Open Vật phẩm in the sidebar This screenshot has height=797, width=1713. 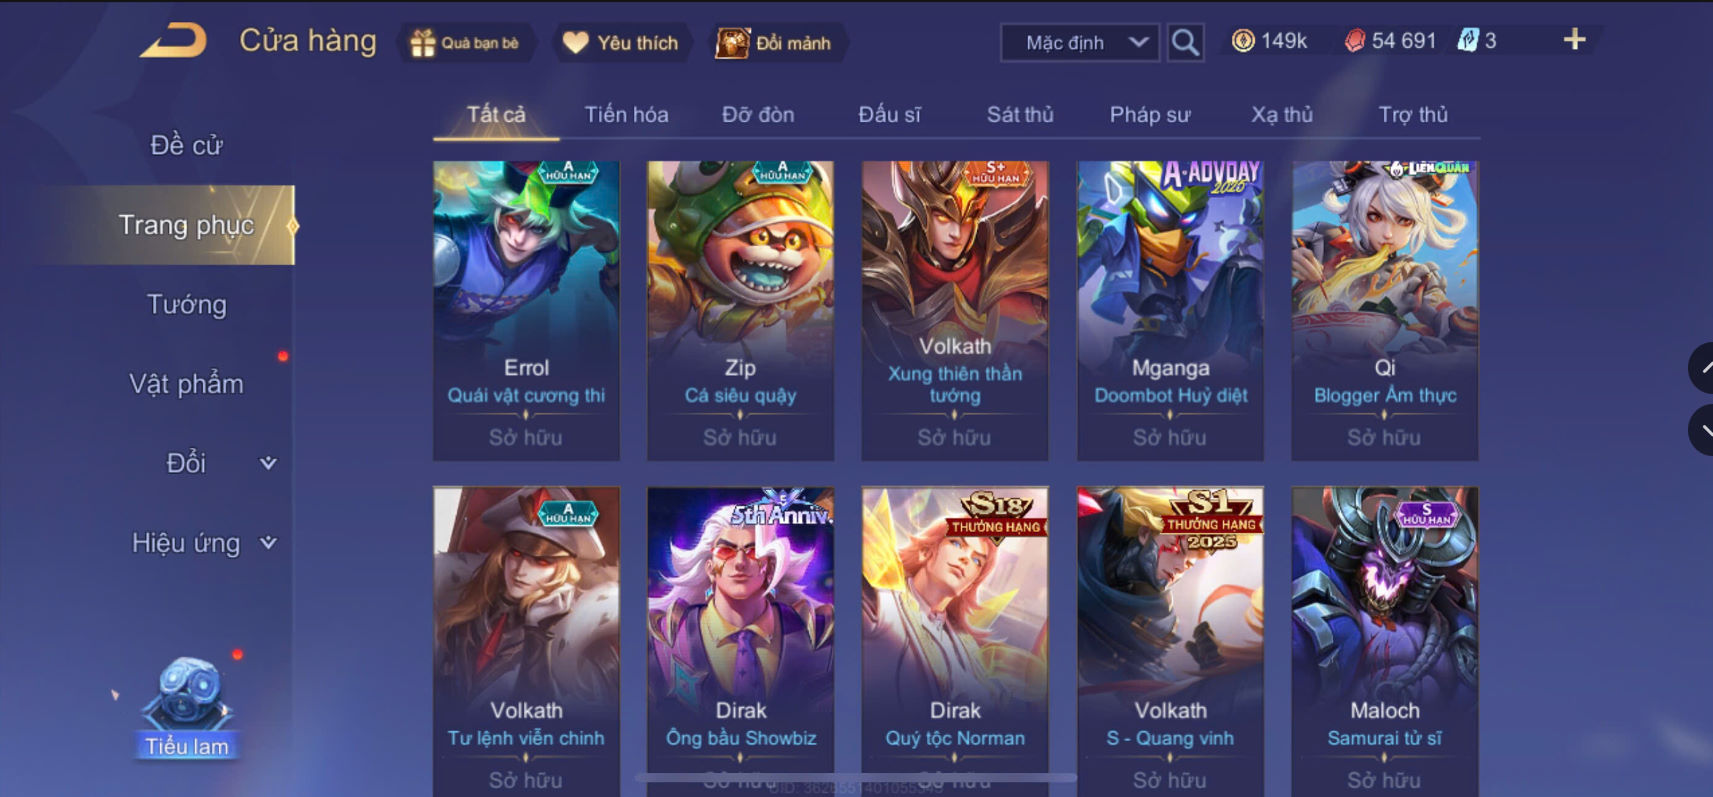tap(186, 384)
